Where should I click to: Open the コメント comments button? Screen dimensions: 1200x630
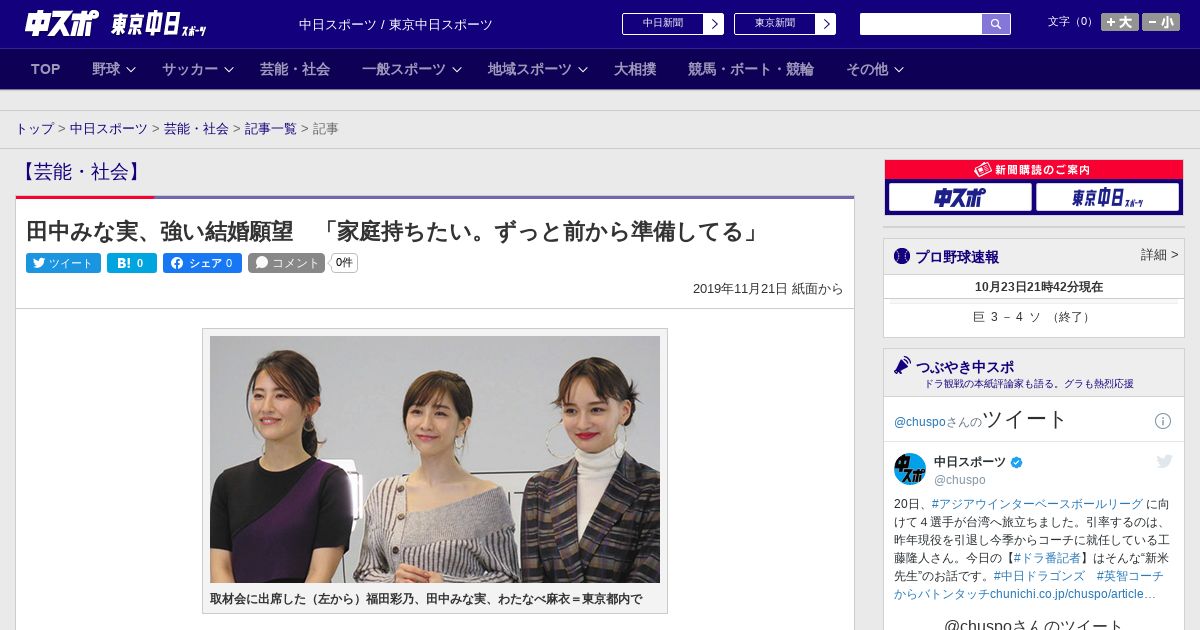(286, 263)
